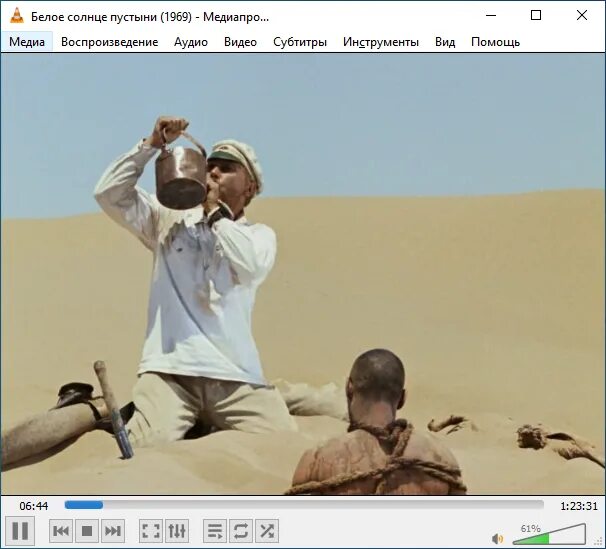606x549 pixels.
Task: Stop the video playback
Action: pos(87,531)
